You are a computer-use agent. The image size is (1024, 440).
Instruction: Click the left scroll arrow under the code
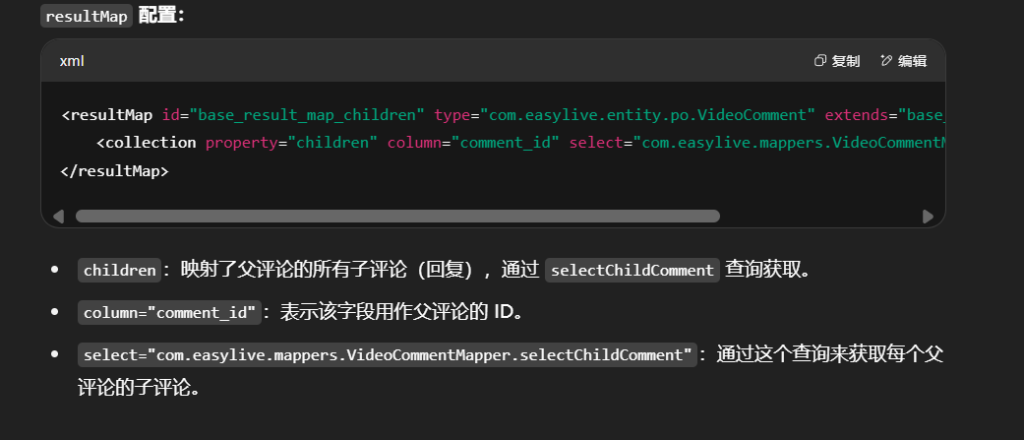pyautogui.click(x=58, y=216)
